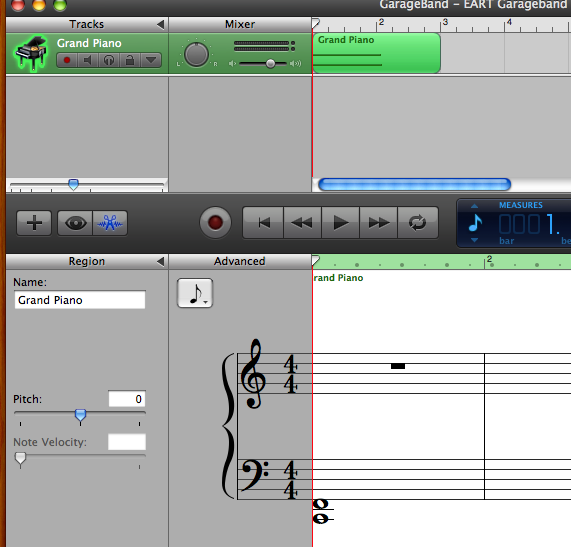This screenshot has height=547, width=571.
Task: Click the LCD note mode icon
Action: pos(475,223)
